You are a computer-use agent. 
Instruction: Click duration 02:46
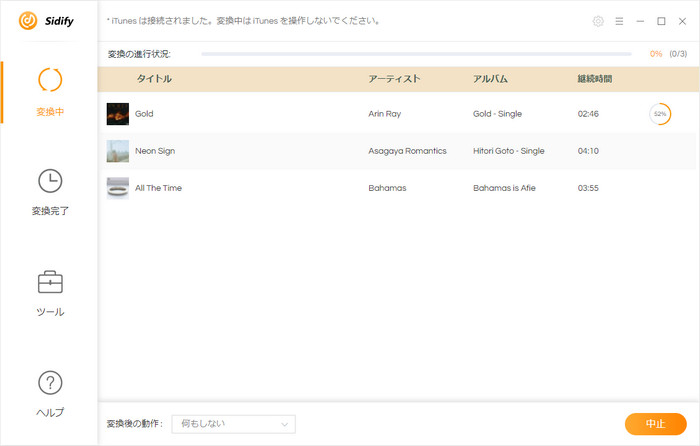(588, 114)
